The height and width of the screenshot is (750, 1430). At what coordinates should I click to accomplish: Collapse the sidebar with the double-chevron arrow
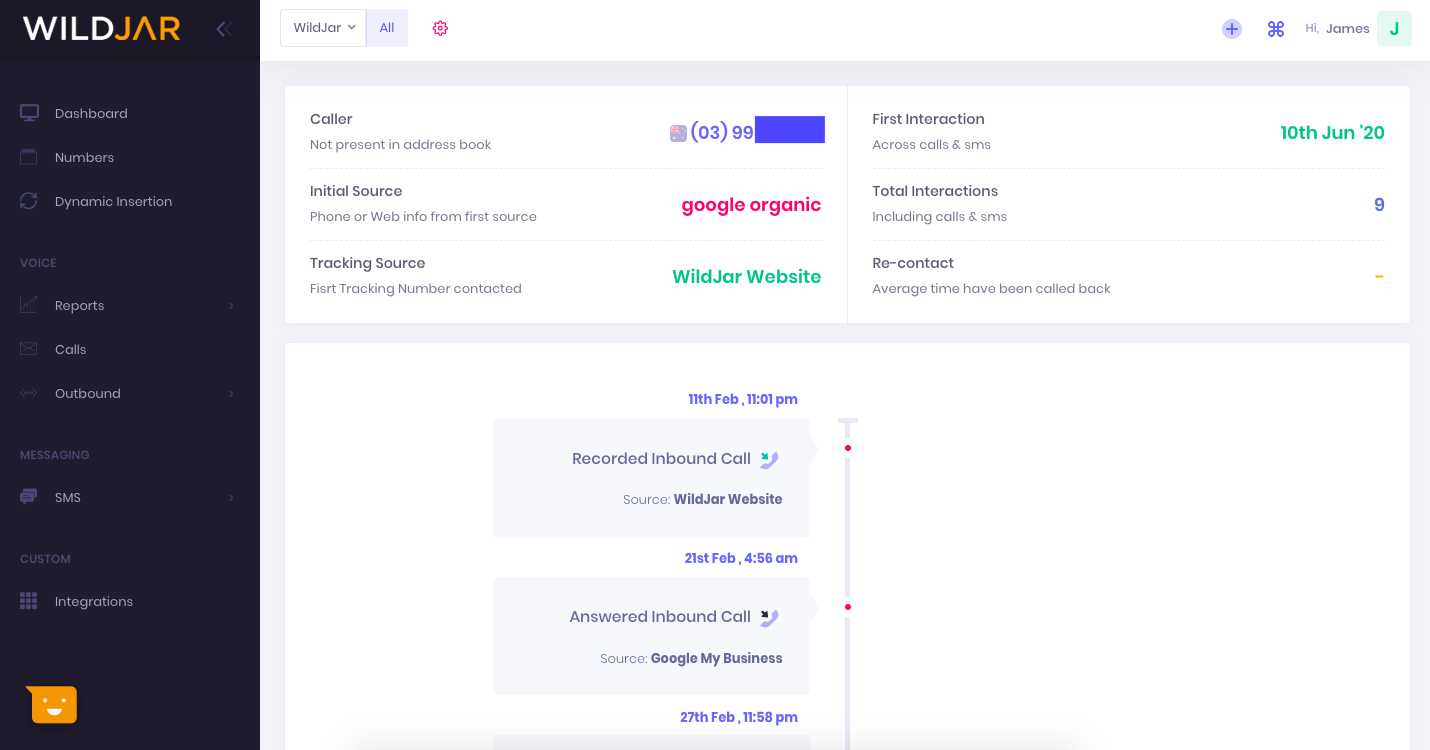coord(223,28)
